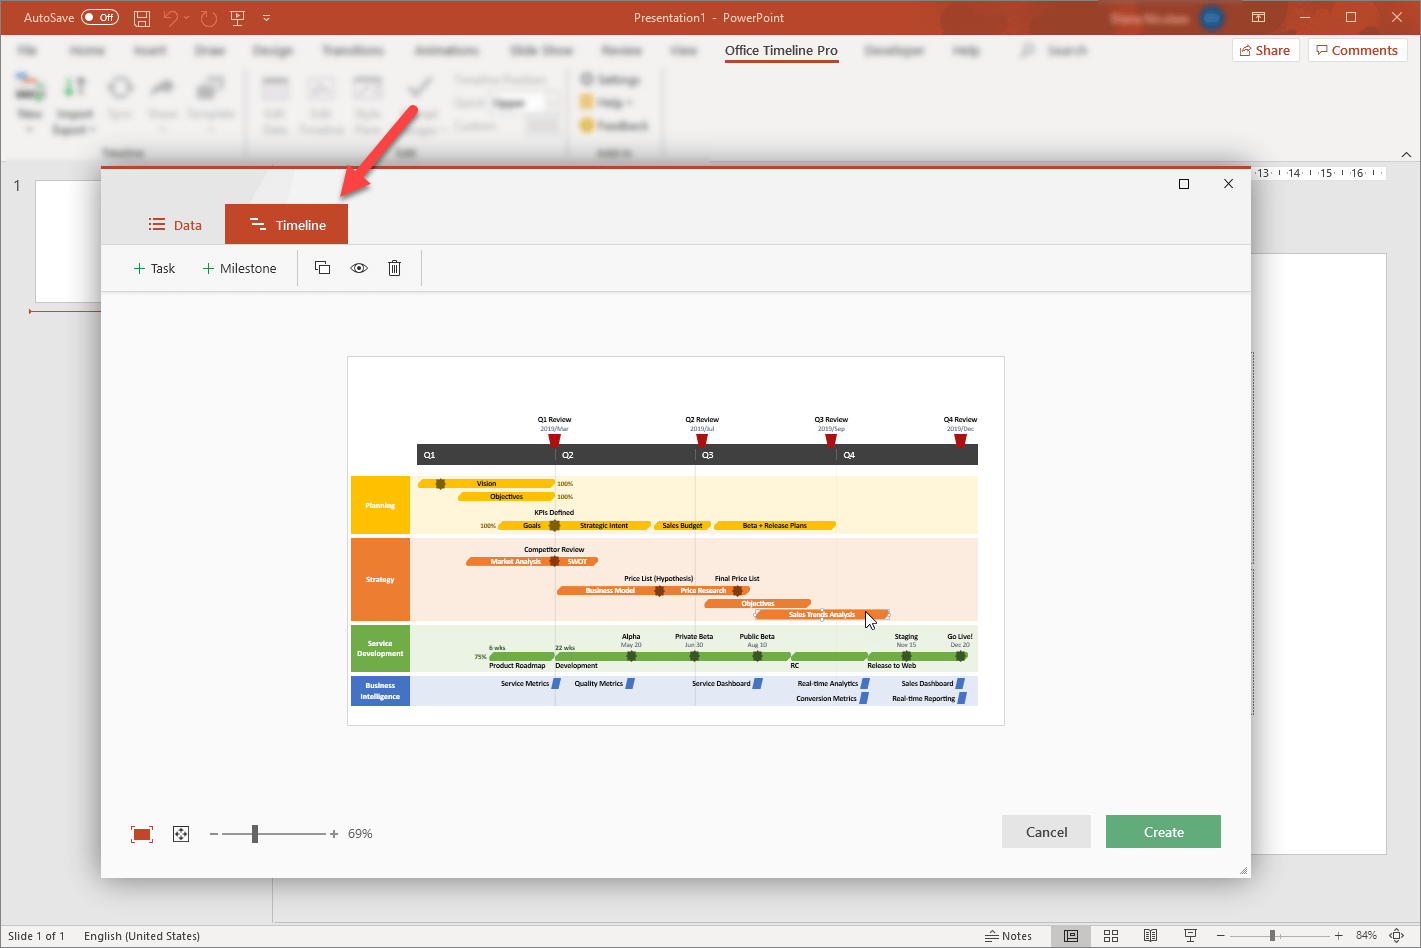Toggle visibility with the eye icon
Image resolution: width=1421 pixels, height=948 pixels.
pyautogui.click(x=359, y=268)
